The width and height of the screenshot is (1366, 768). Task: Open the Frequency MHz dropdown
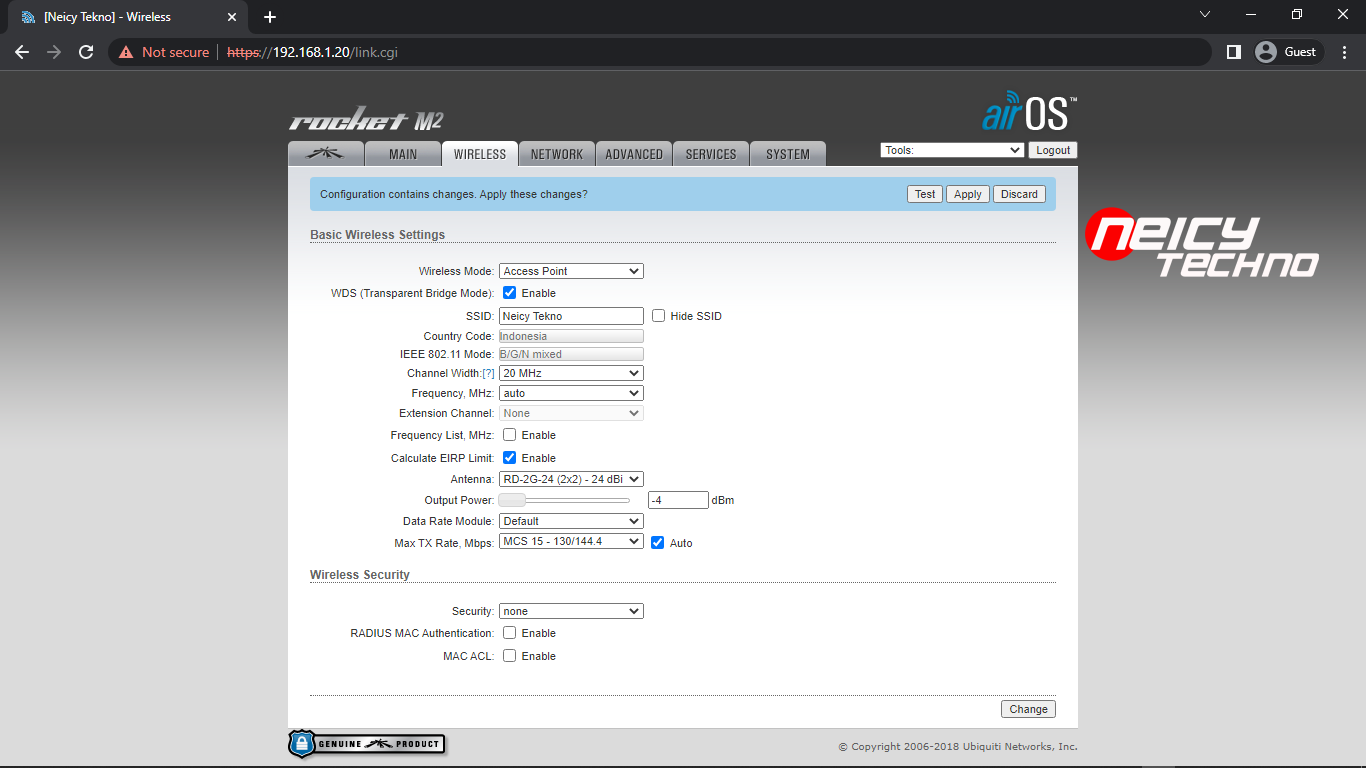pos(571,393)
